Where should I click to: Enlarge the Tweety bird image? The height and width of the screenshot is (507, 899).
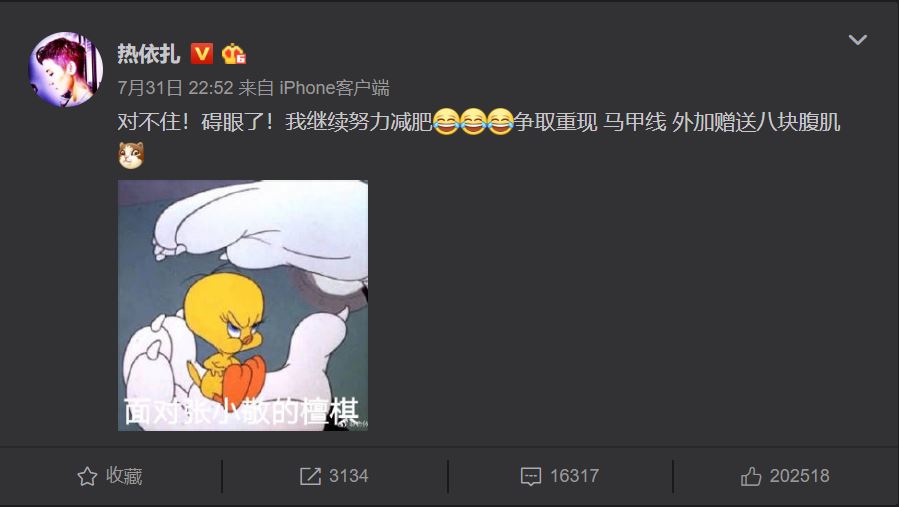[243, 306]
